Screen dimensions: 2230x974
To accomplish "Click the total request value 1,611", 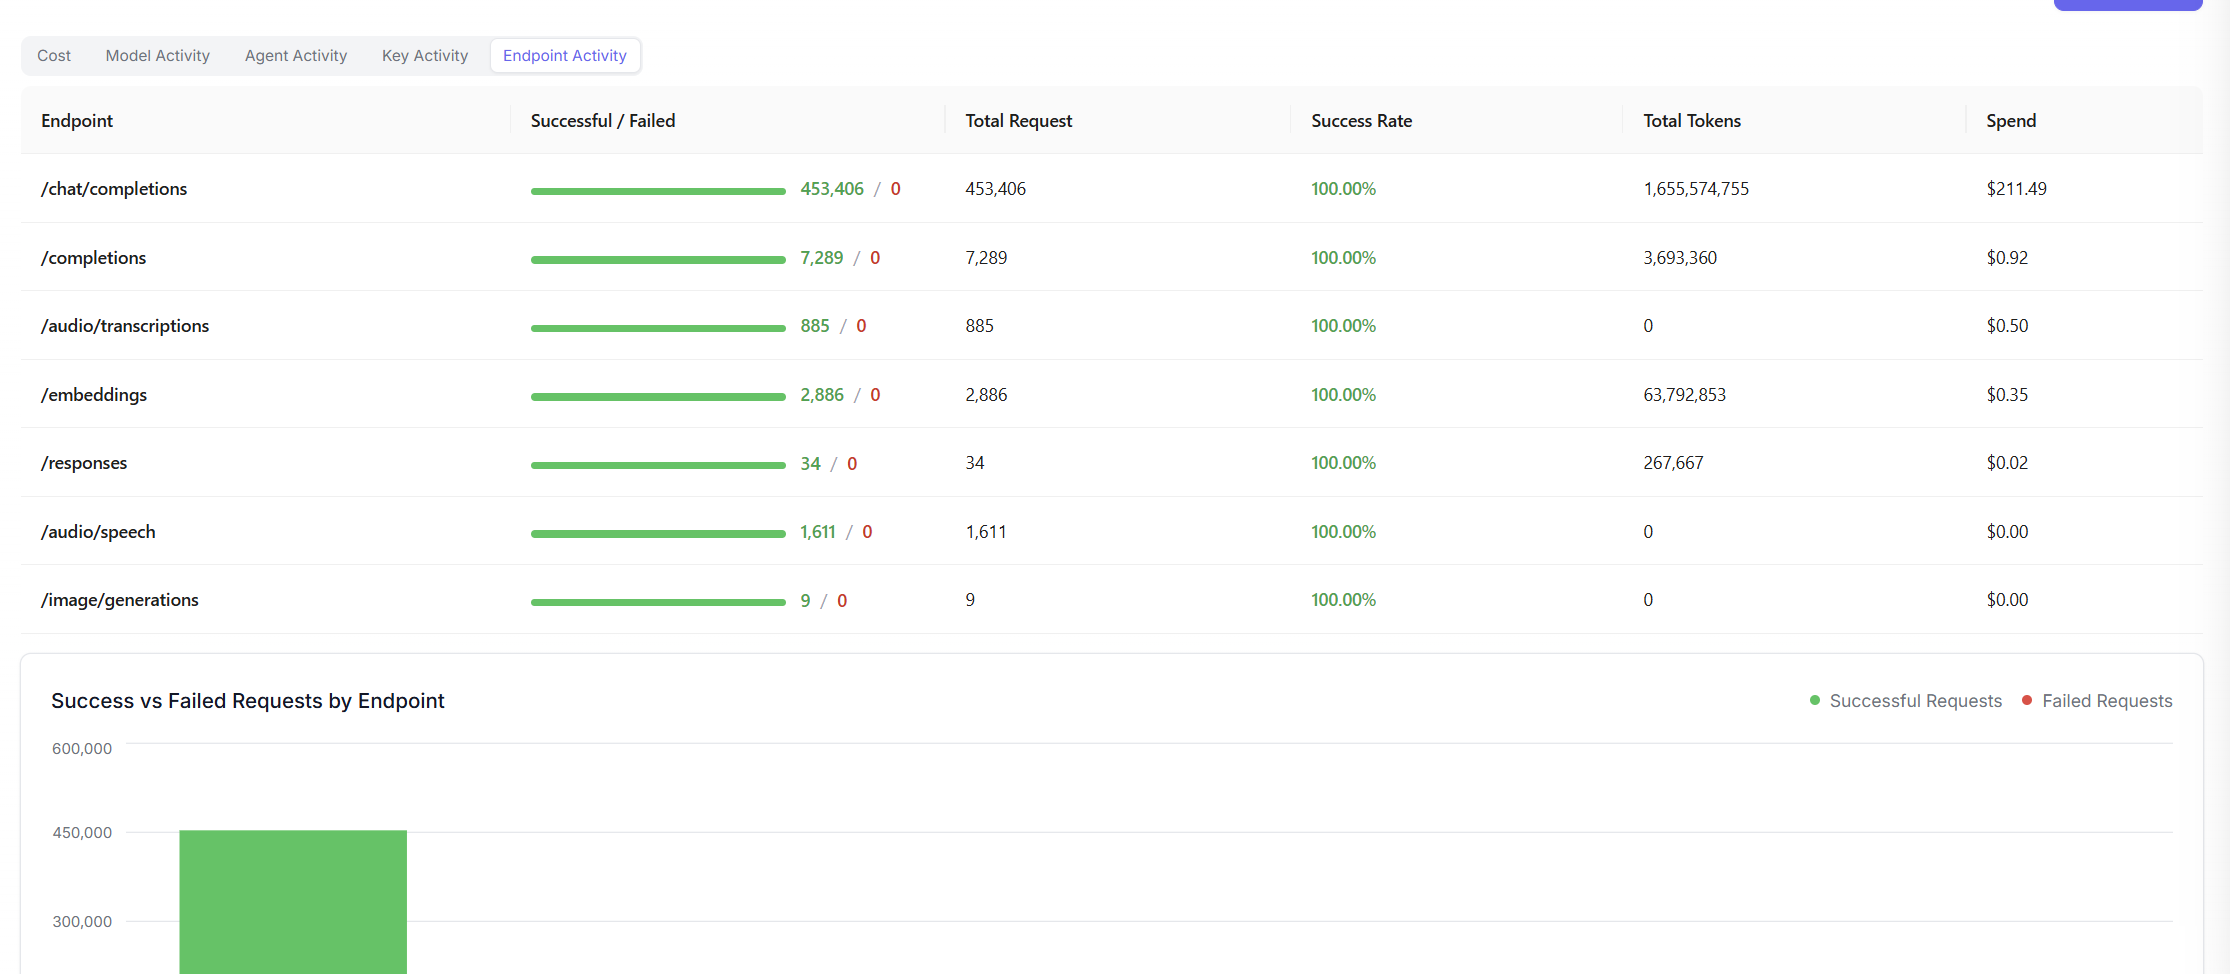I will (986, 532).
